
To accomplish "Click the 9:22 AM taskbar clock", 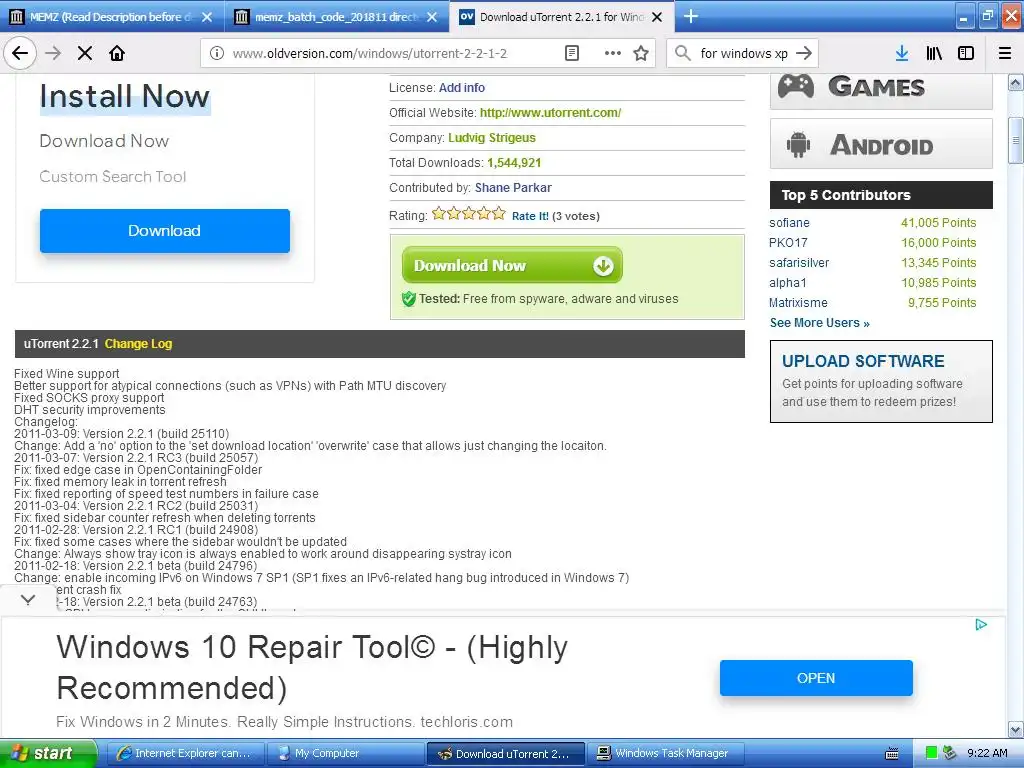I will pos(987,753).
